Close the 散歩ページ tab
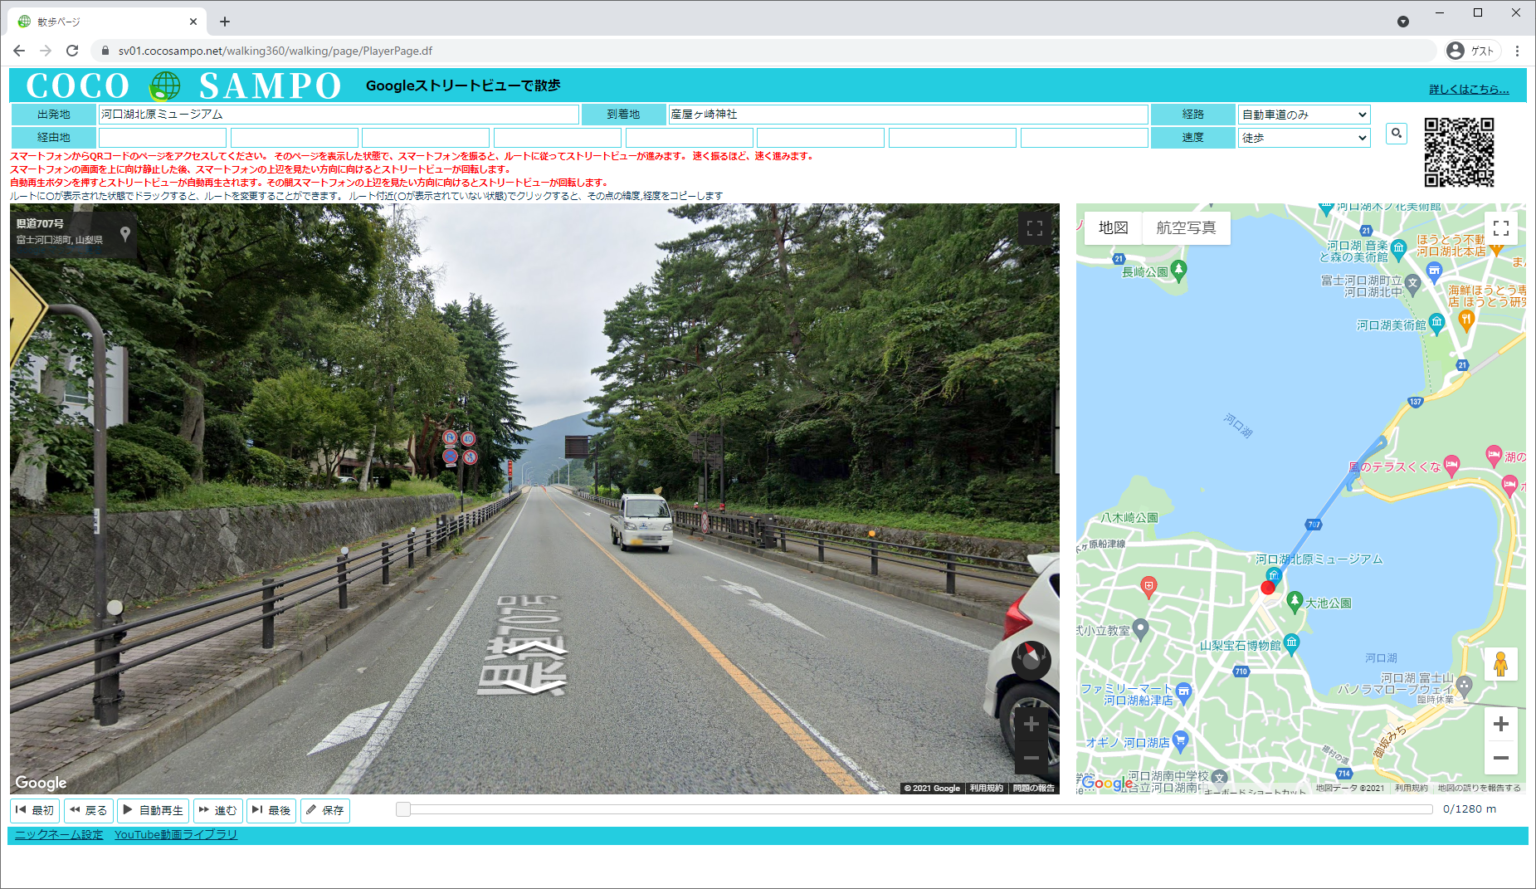Screen dimensions: 1536x889 coord(193,21)
